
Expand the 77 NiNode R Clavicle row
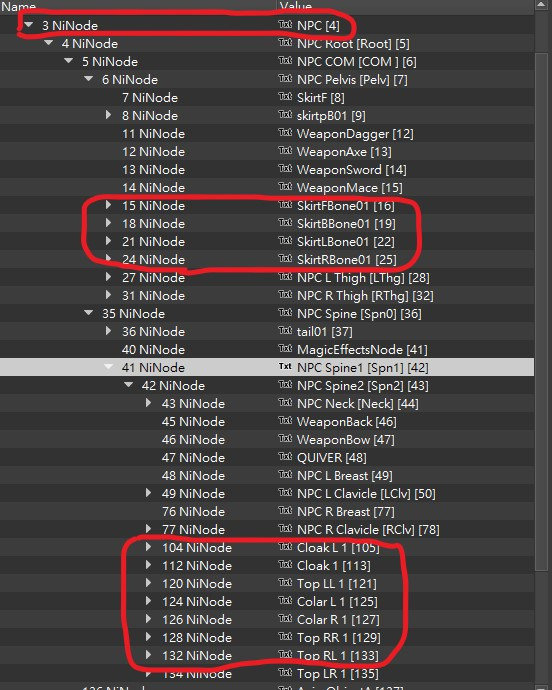pyautogui.click(x=148, y=529)
